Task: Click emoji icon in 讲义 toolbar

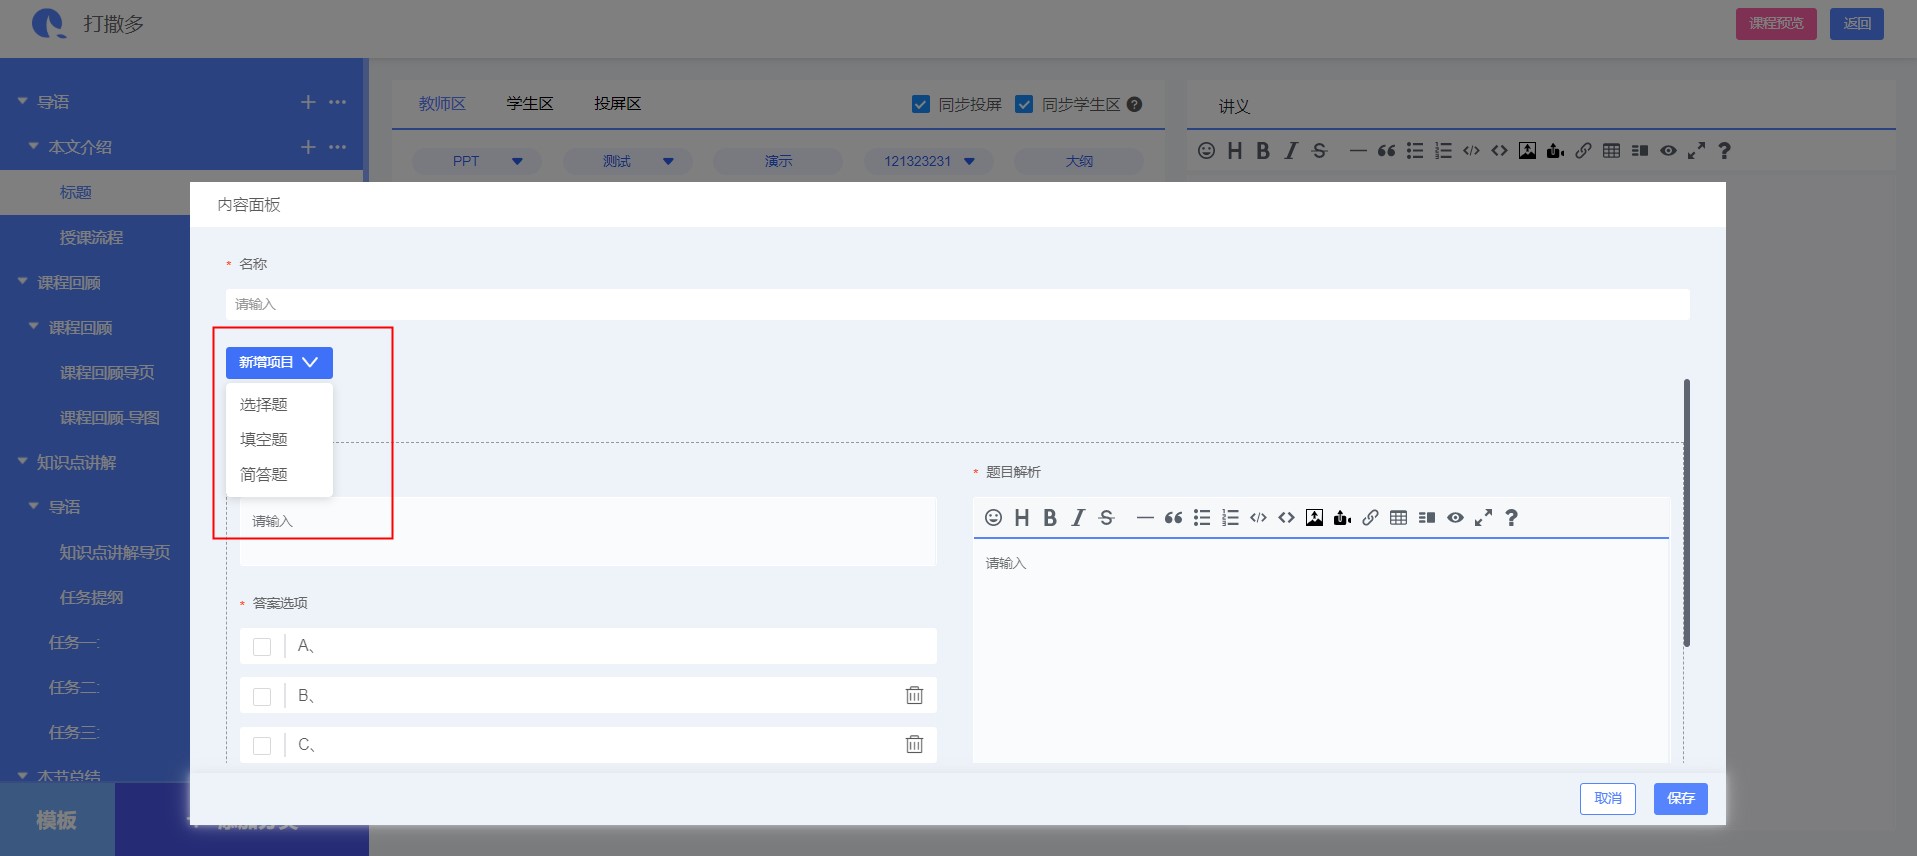Action: tap(1206, 150)
